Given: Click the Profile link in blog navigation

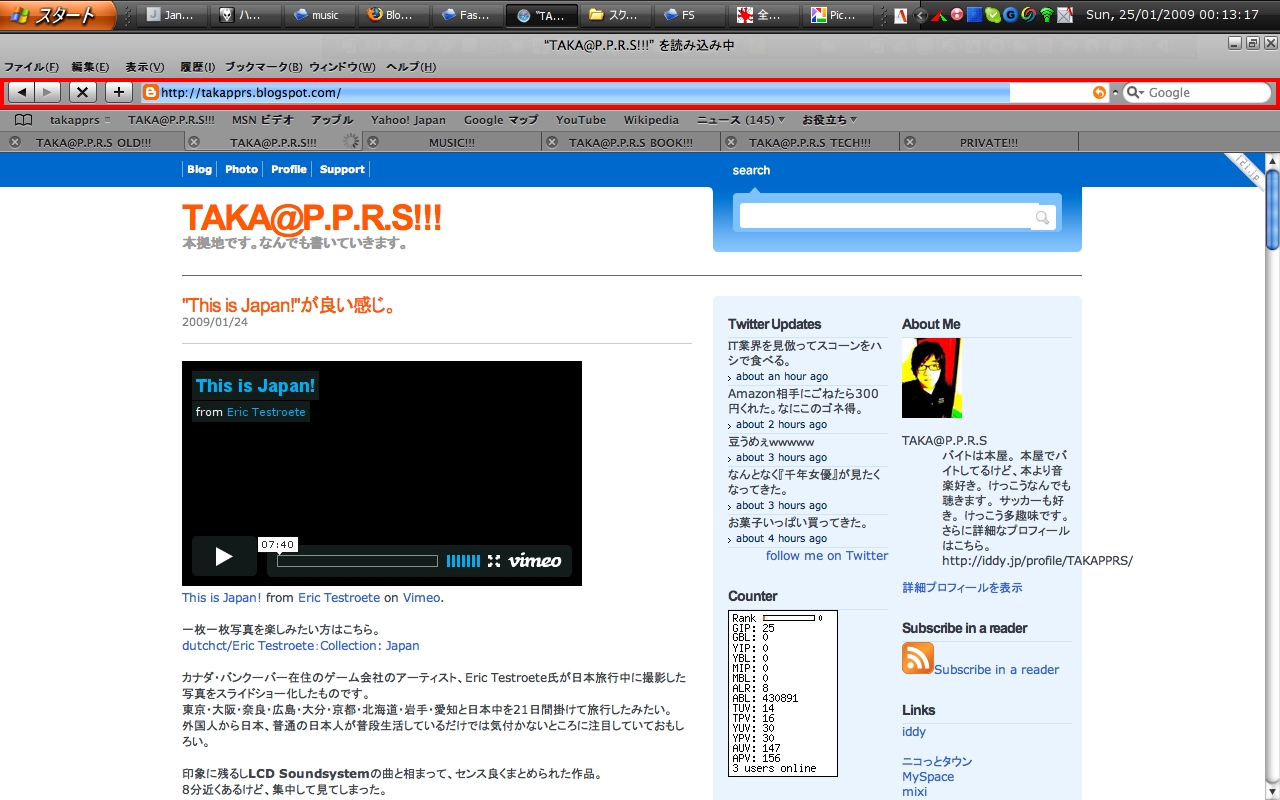Looking at the screenshot, I should point(289,169).
